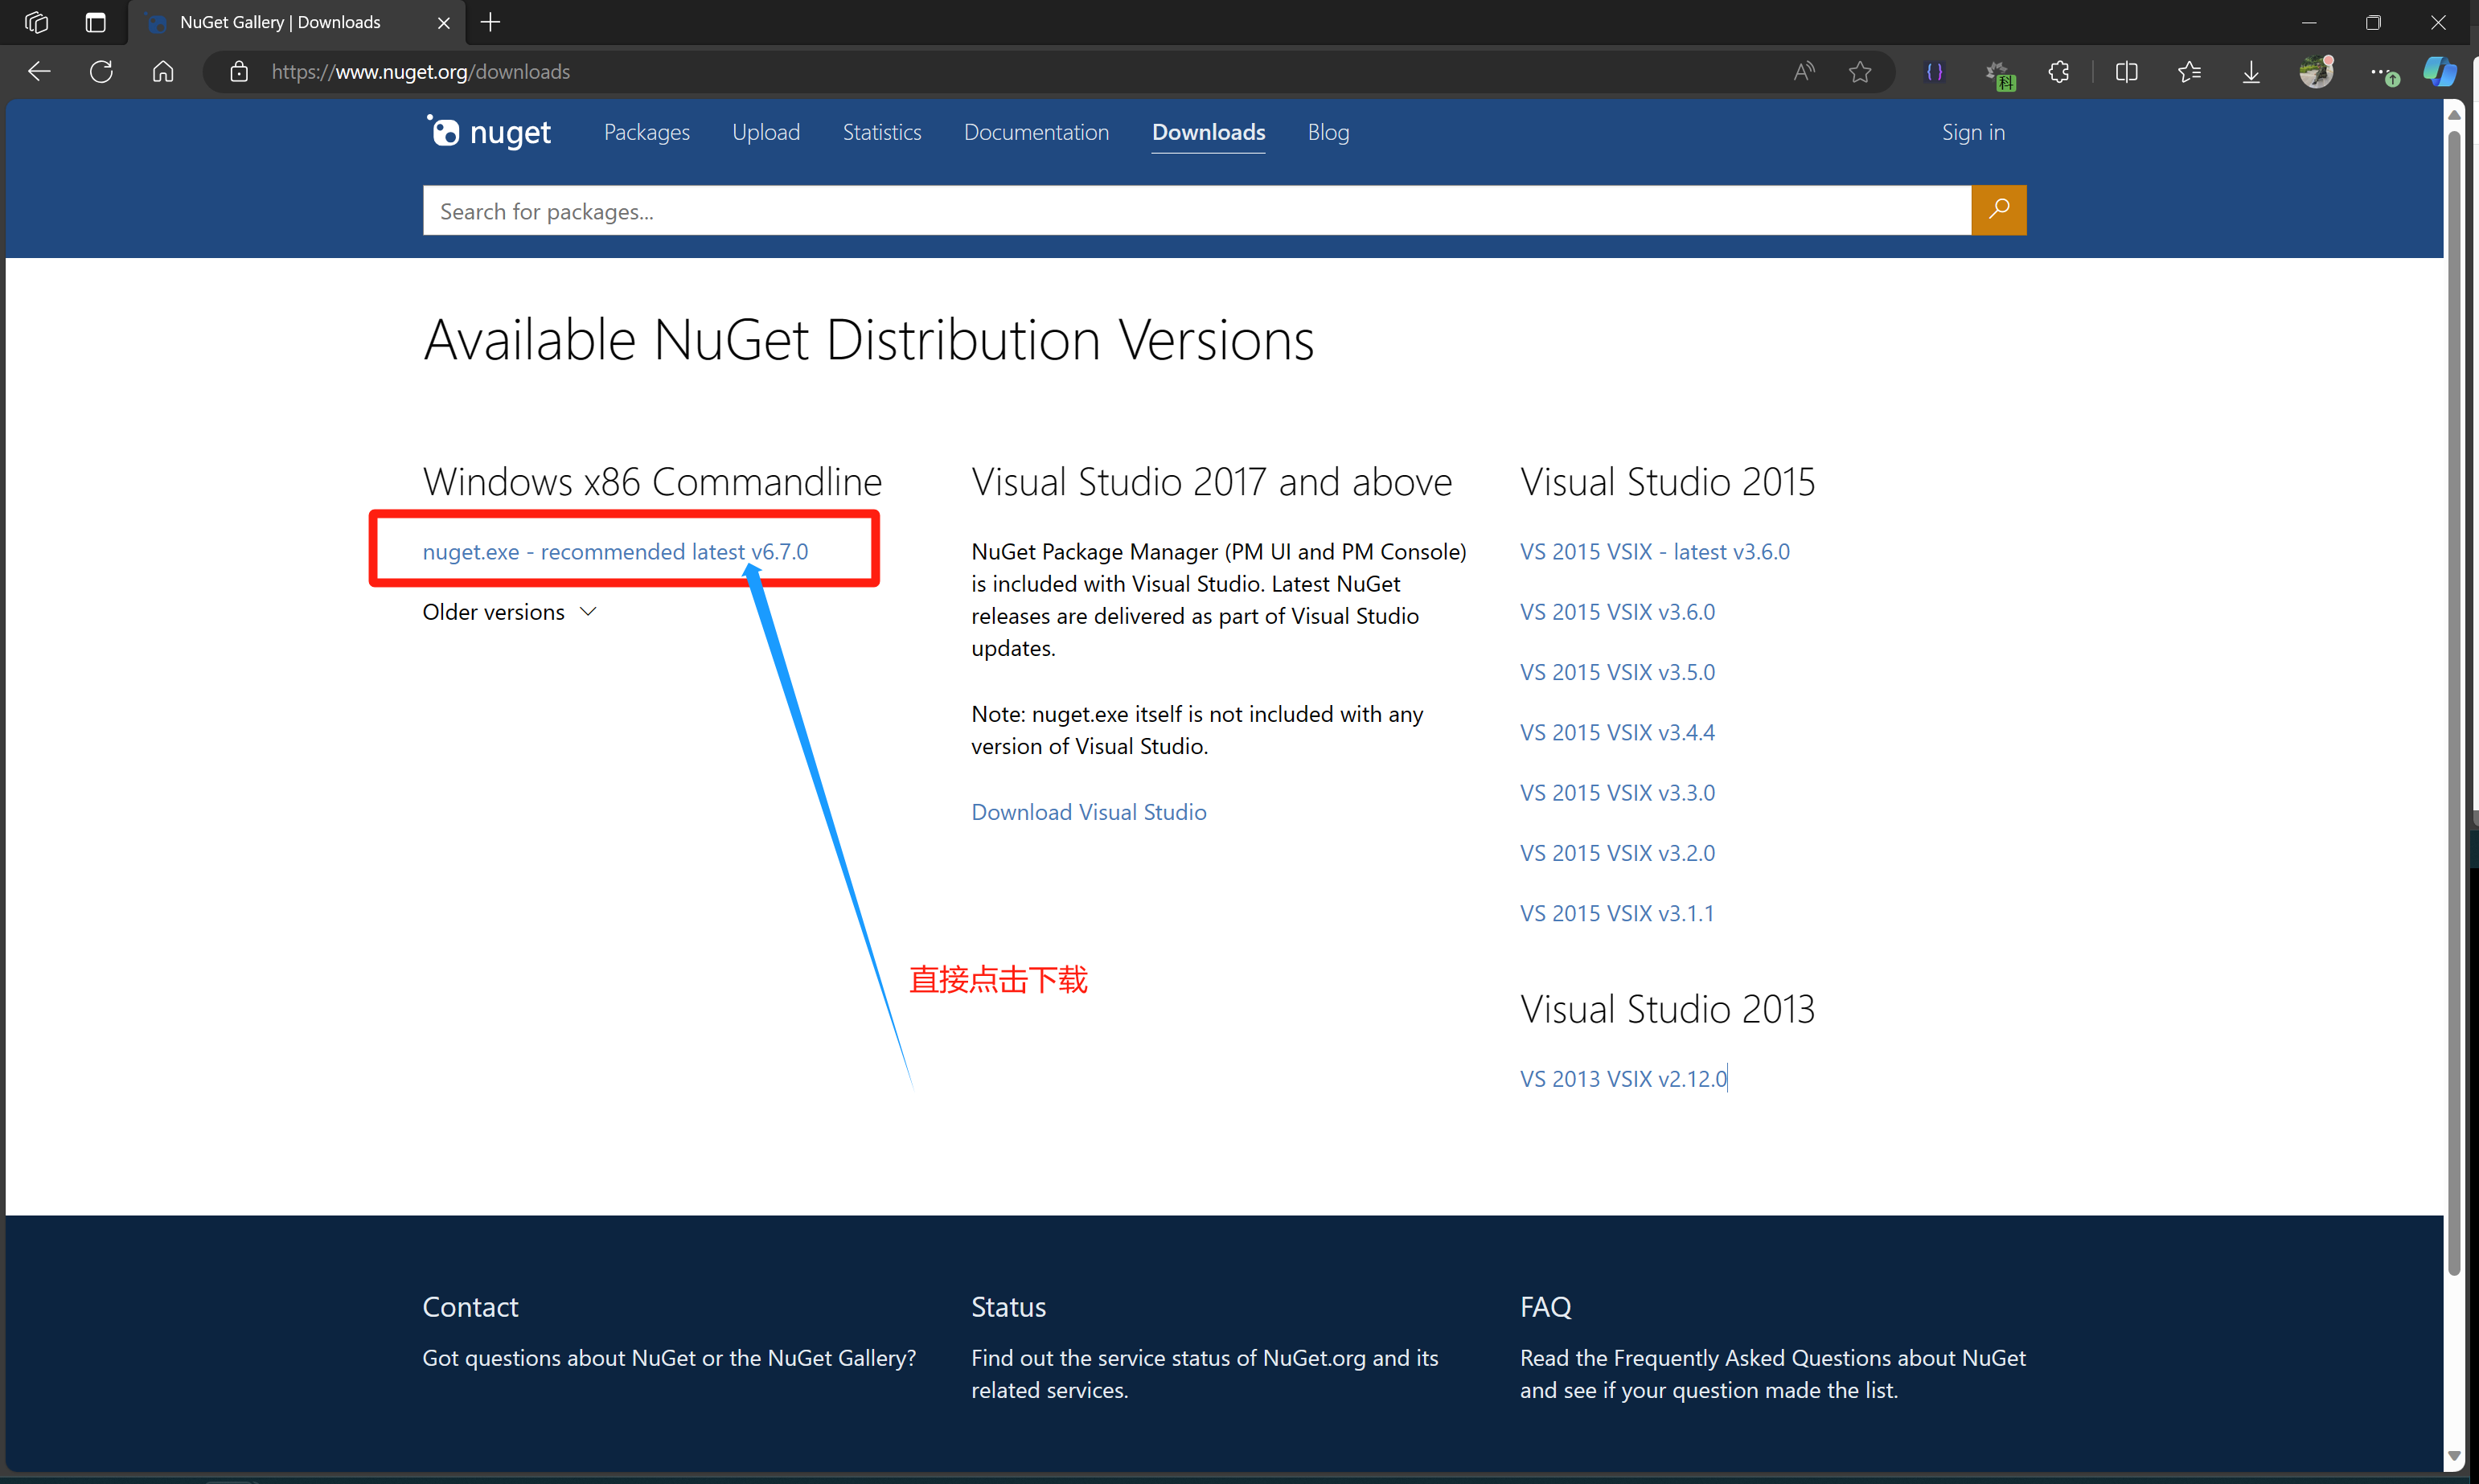Download VS 2015 VSIX v3.6.0 (non-latest link)
This screenshot has width=2479, height=1484.
1617,612
